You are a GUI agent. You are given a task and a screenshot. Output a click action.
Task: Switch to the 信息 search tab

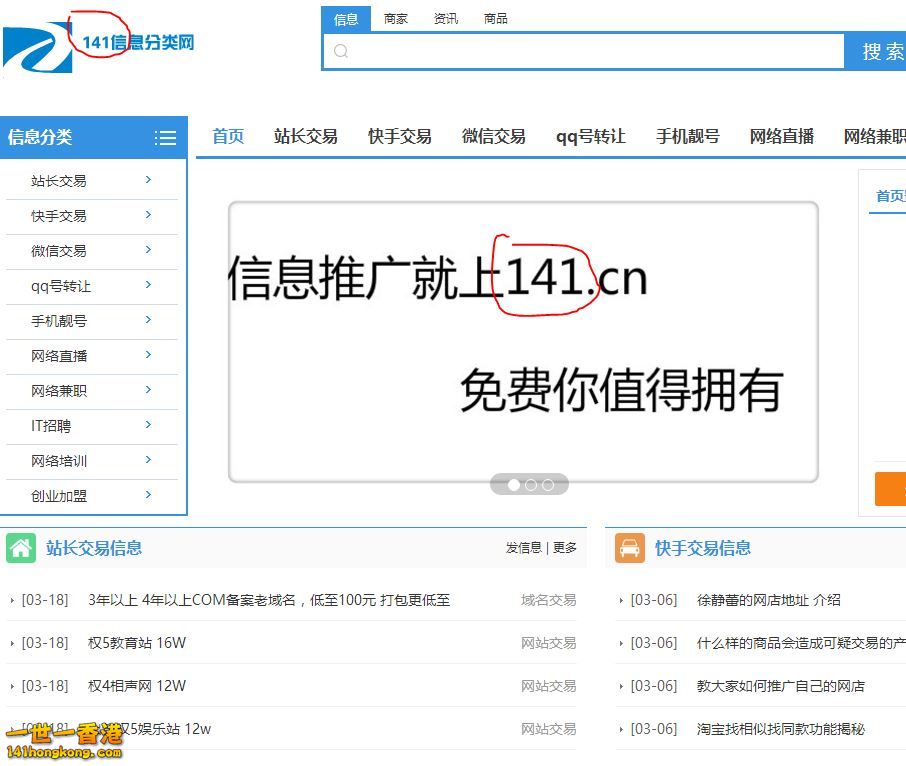346,19
